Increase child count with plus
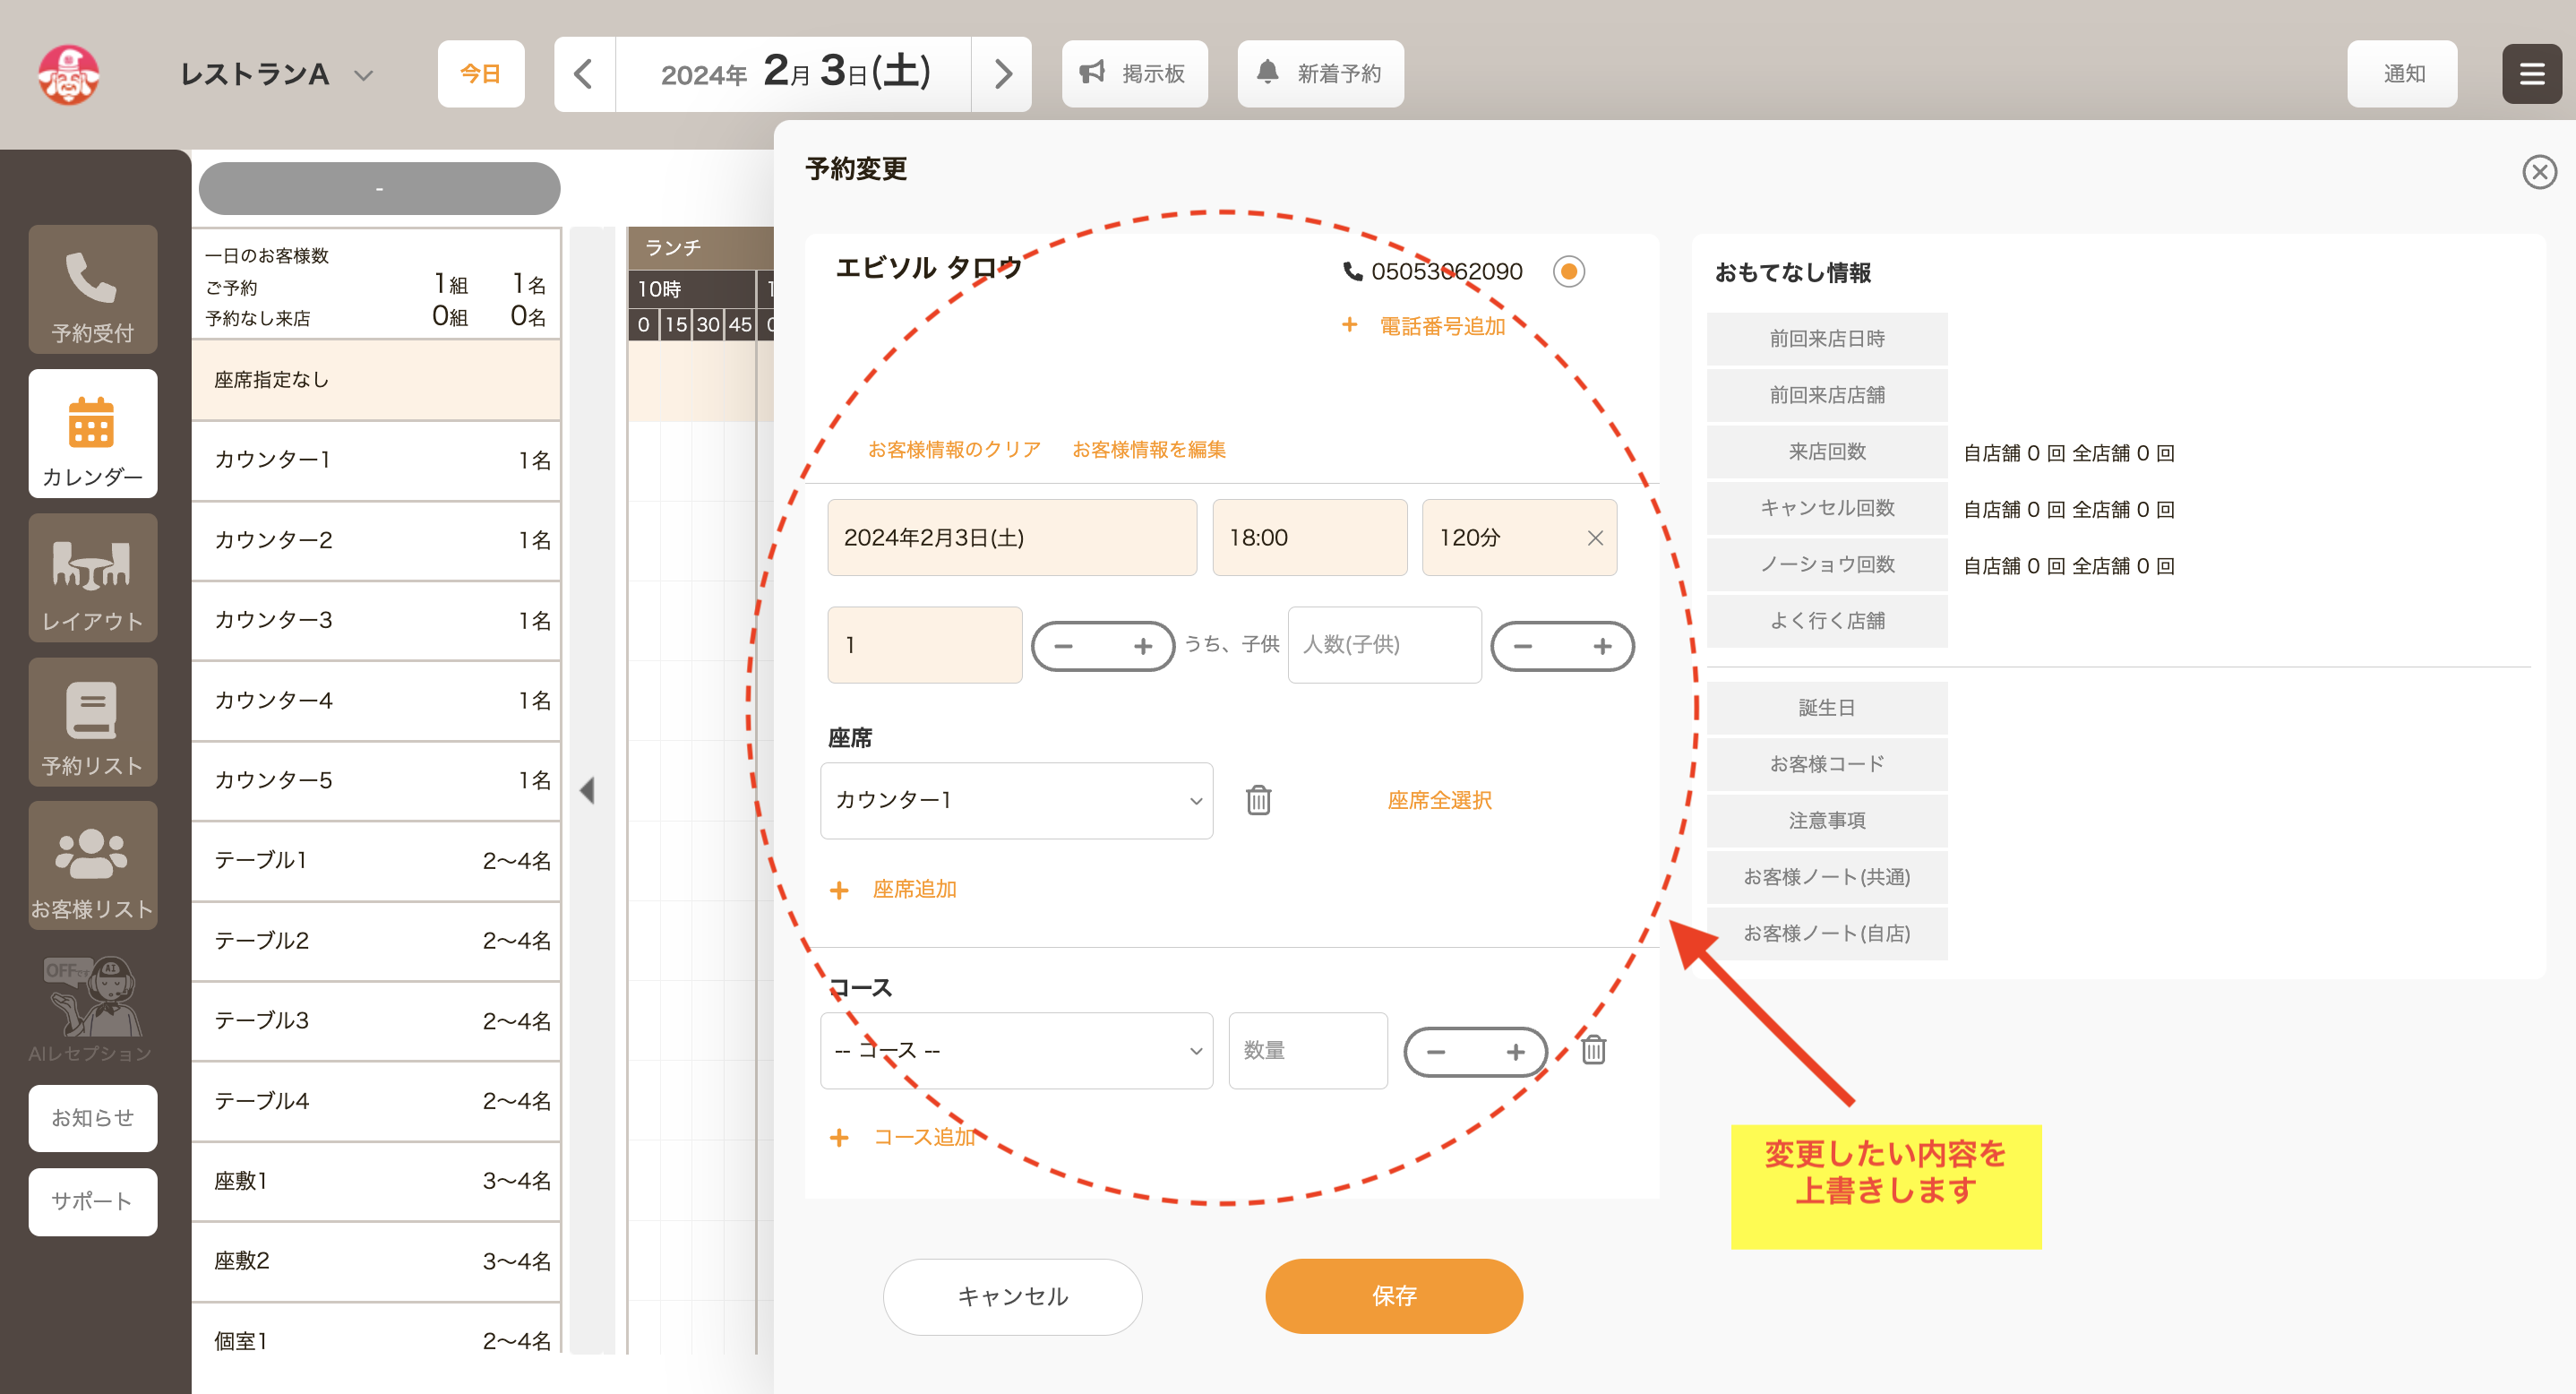The height and width of the screenshot is (1394, 2576). tap(1602, 646)
